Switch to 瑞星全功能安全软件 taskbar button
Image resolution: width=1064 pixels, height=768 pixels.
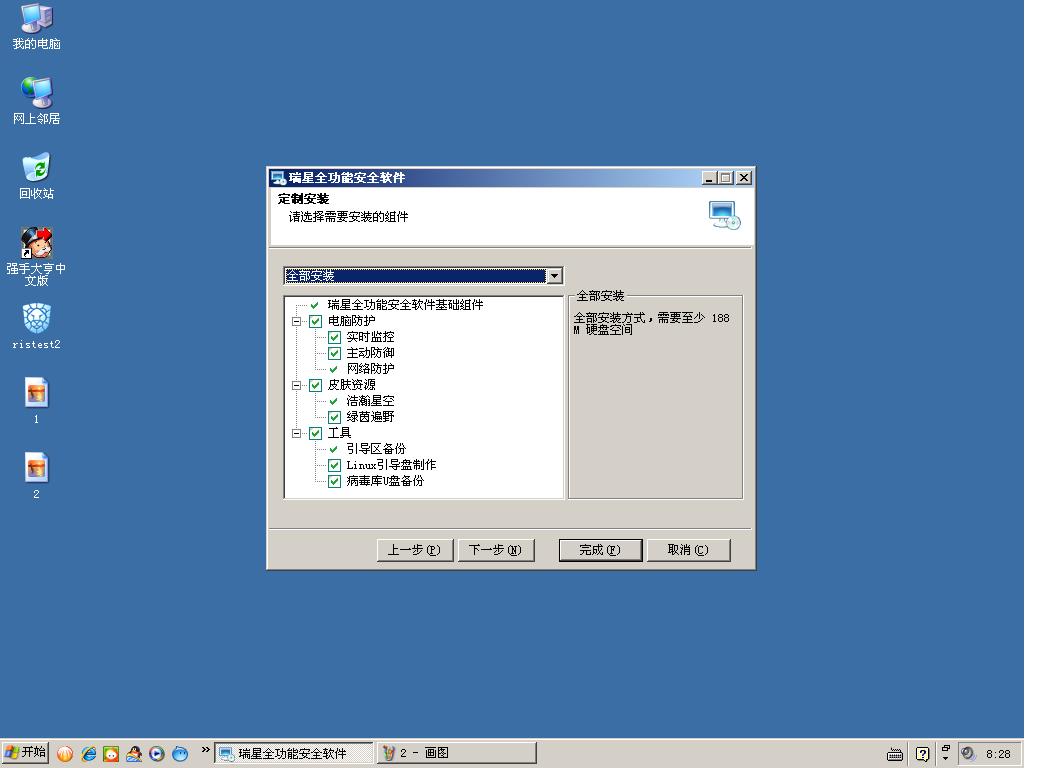point(294,753)
